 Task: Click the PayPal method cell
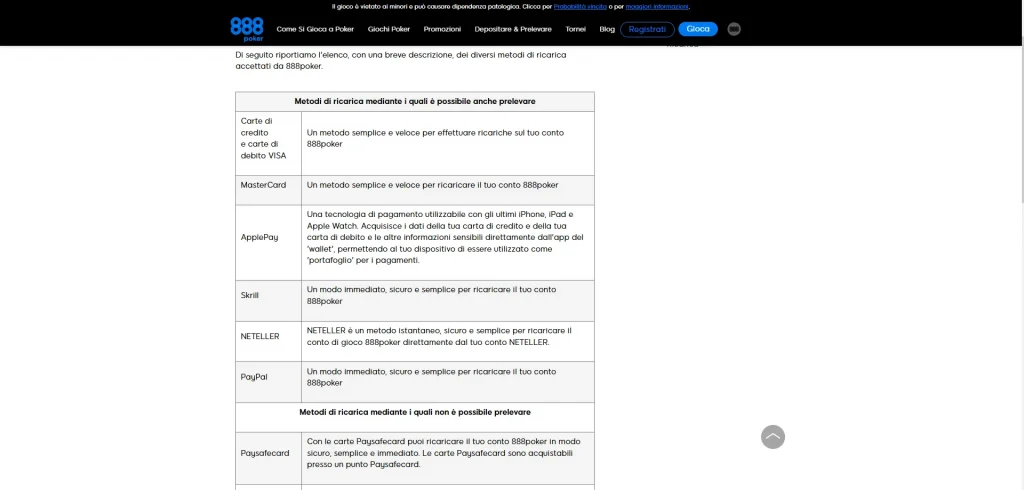pos(254,376)
